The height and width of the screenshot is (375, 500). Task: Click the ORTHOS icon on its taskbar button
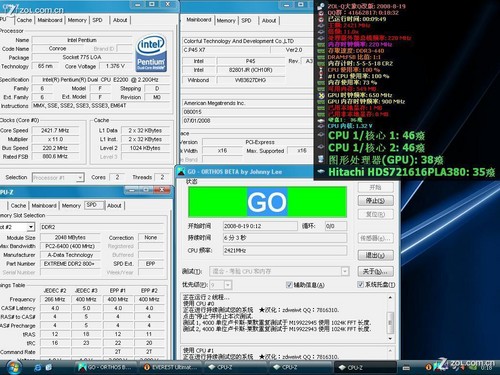82,367
